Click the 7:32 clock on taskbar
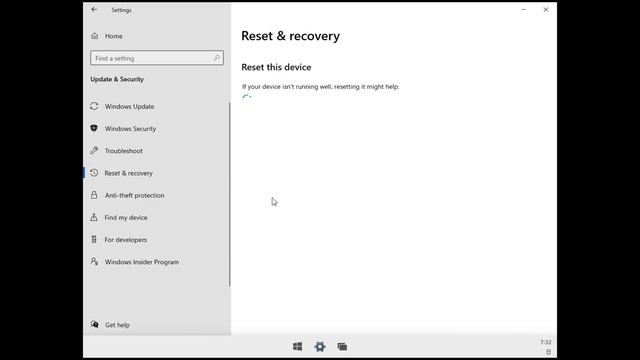This screenshot has width=640, height=360. [x=545, y=342]
